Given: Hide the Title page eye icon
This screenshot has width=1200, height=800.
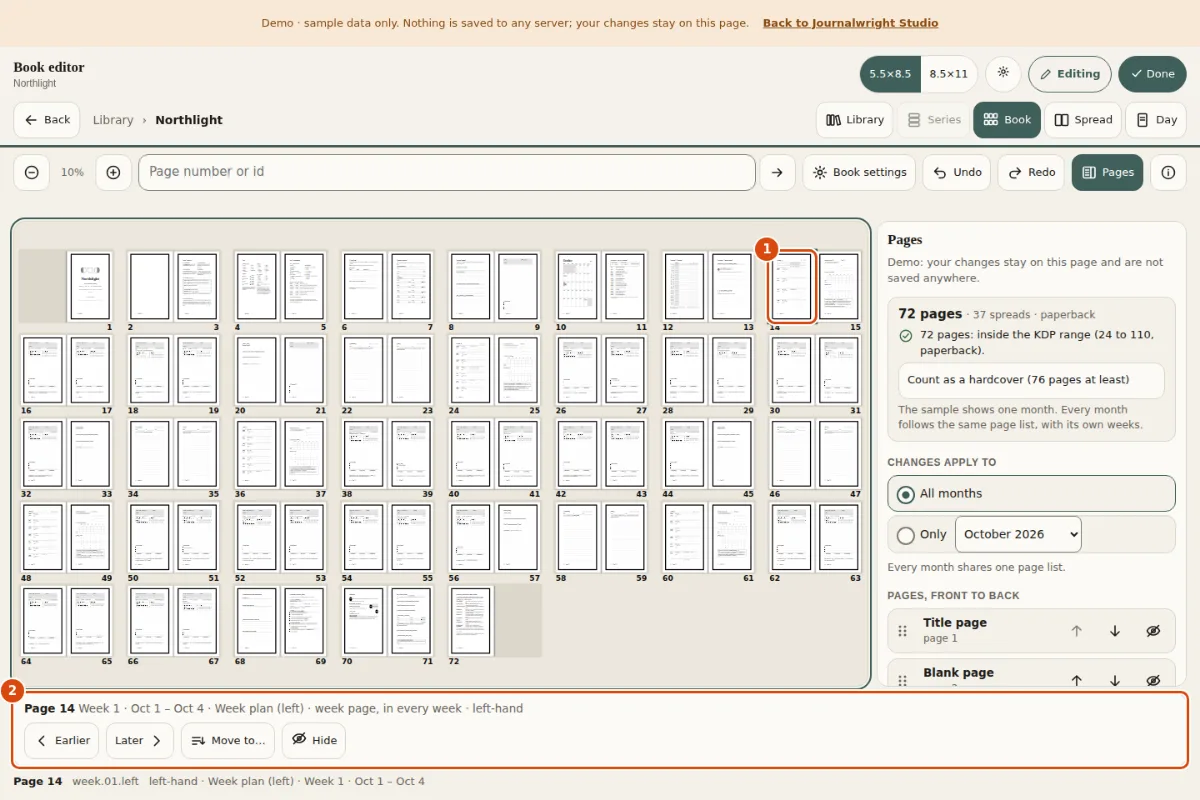Looking at the screenshot, I should click(x=1153, y=631).
